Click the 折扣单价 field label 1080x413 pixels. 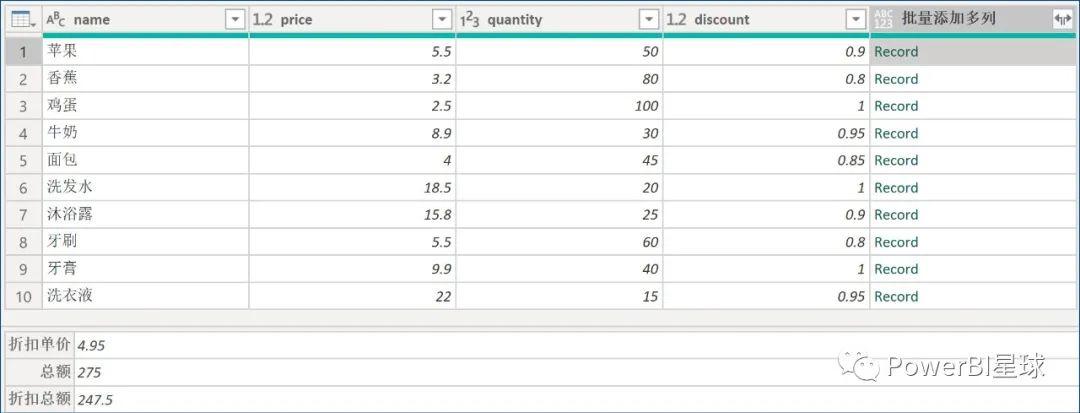pyautogui.click(x=40, y=346)
